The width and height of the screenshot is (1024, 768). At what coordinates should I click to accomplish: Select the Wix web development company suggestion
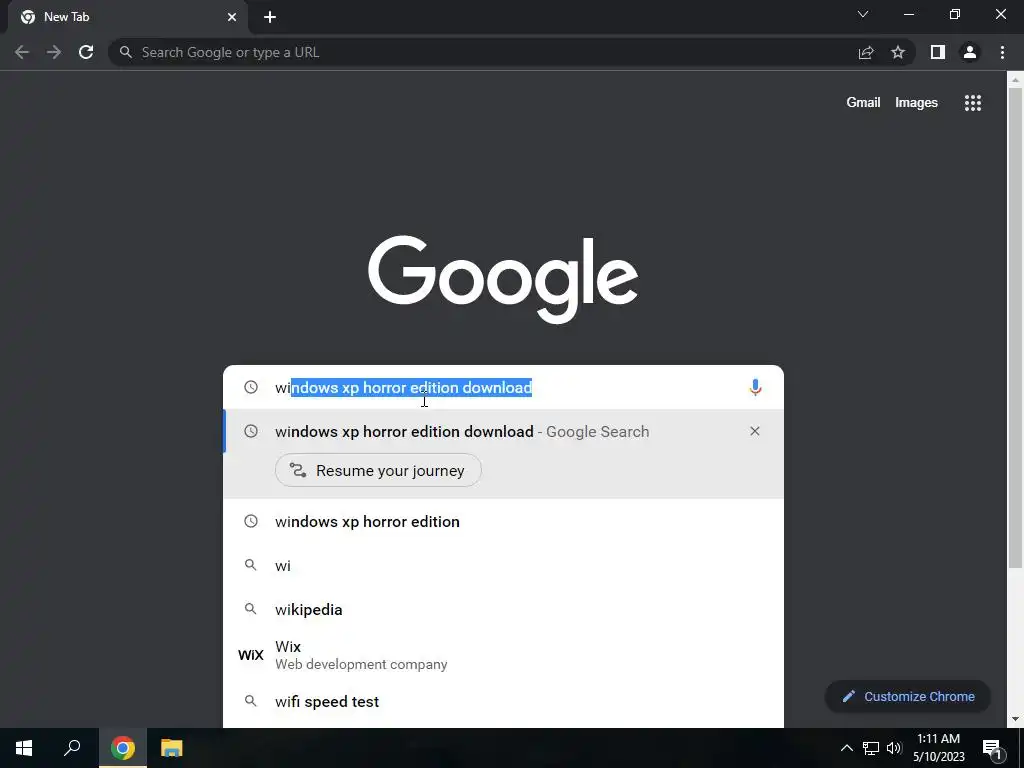tap(504, 655)
